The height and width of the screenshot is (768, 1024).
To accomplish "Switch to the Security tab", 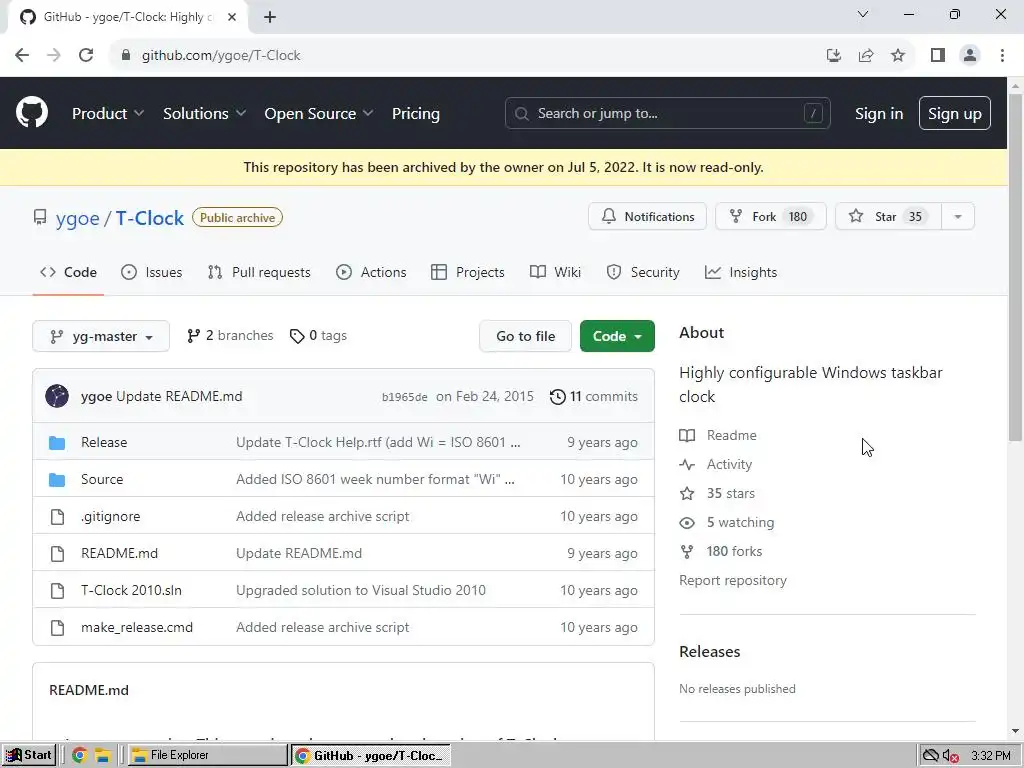I will tap(643, 272).
